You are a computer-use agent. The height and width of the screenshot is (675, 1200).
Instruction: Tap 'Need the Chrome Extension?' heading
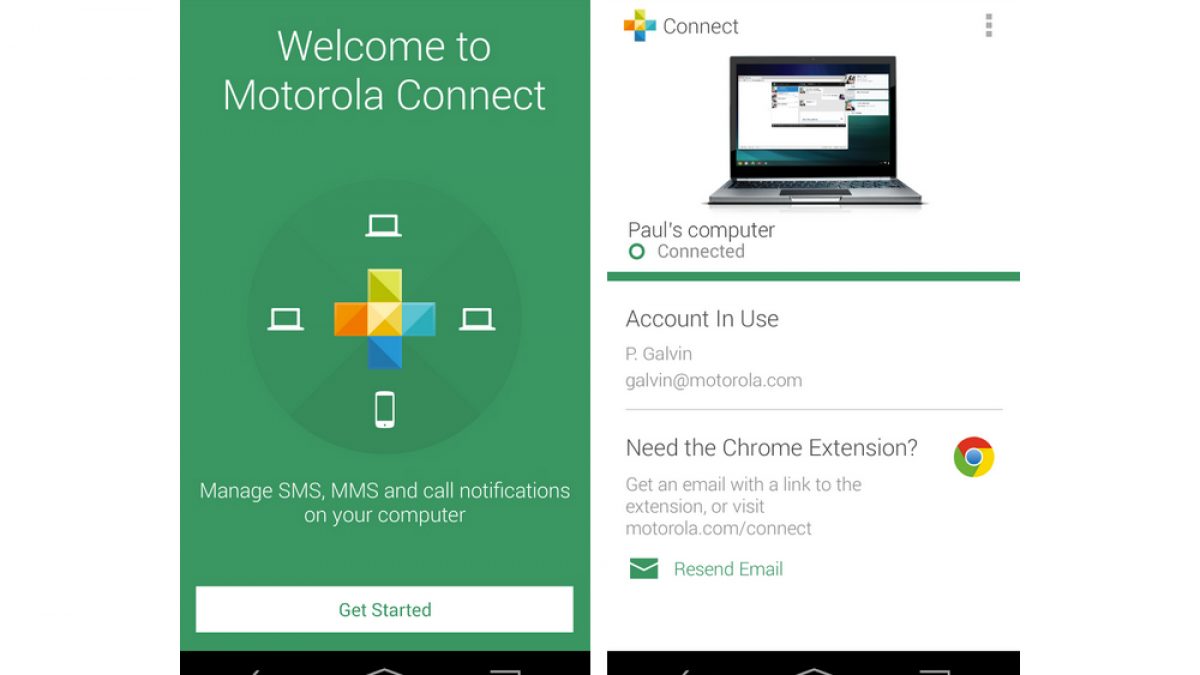coord(771,448)
